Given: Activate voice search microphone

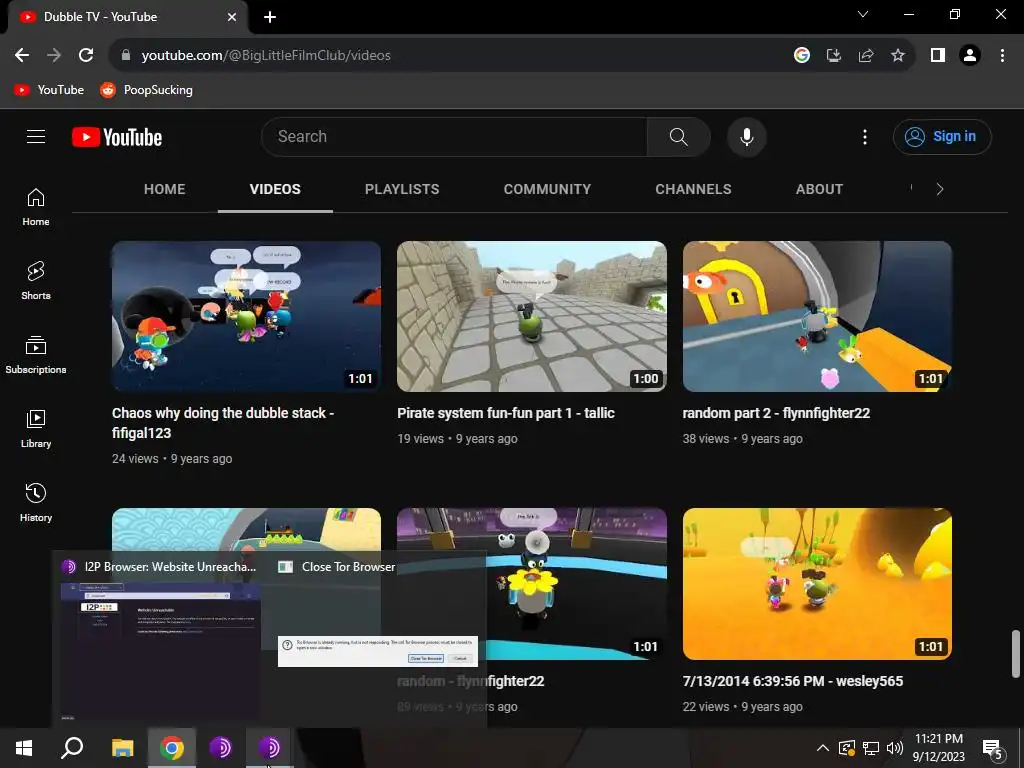Looking at the screenshot, I should (x=746, y=136).
